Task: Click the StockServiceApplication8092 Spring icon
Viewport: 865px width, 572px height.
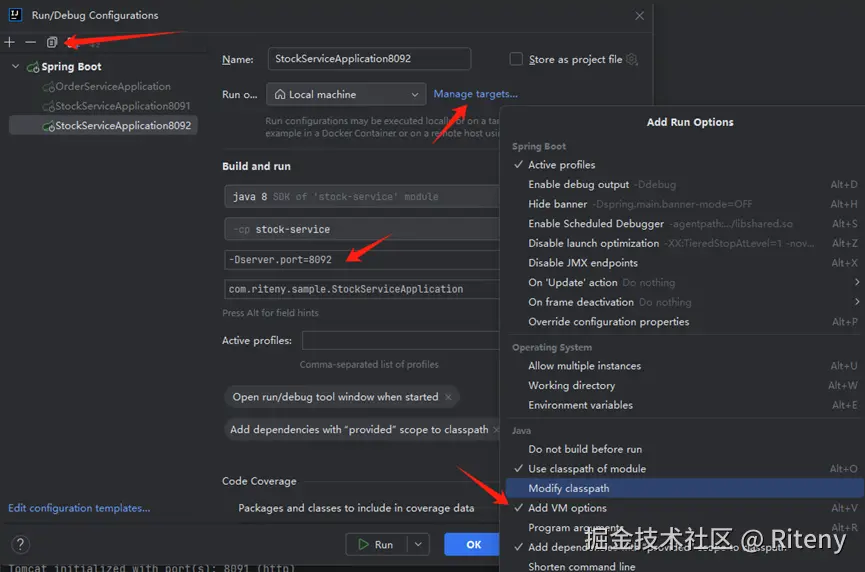Action: [x=49, y=126]
